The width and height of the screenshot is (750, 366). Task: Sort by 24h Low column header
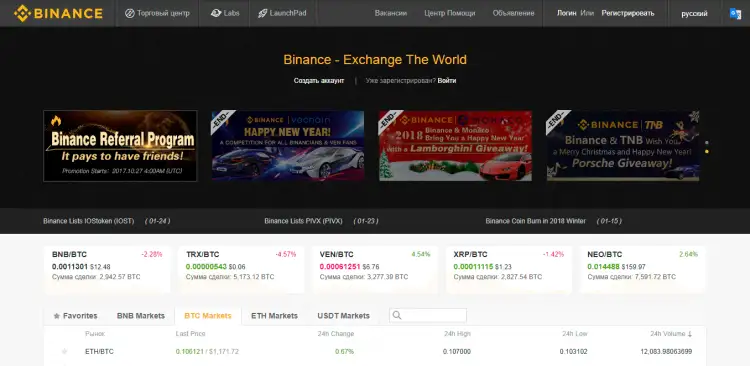[x=575, y=334]
